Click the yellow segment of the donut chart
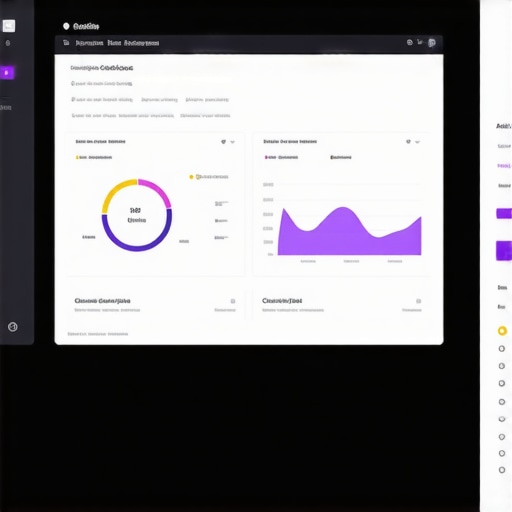512x512 pixels. tap(113, 192)
